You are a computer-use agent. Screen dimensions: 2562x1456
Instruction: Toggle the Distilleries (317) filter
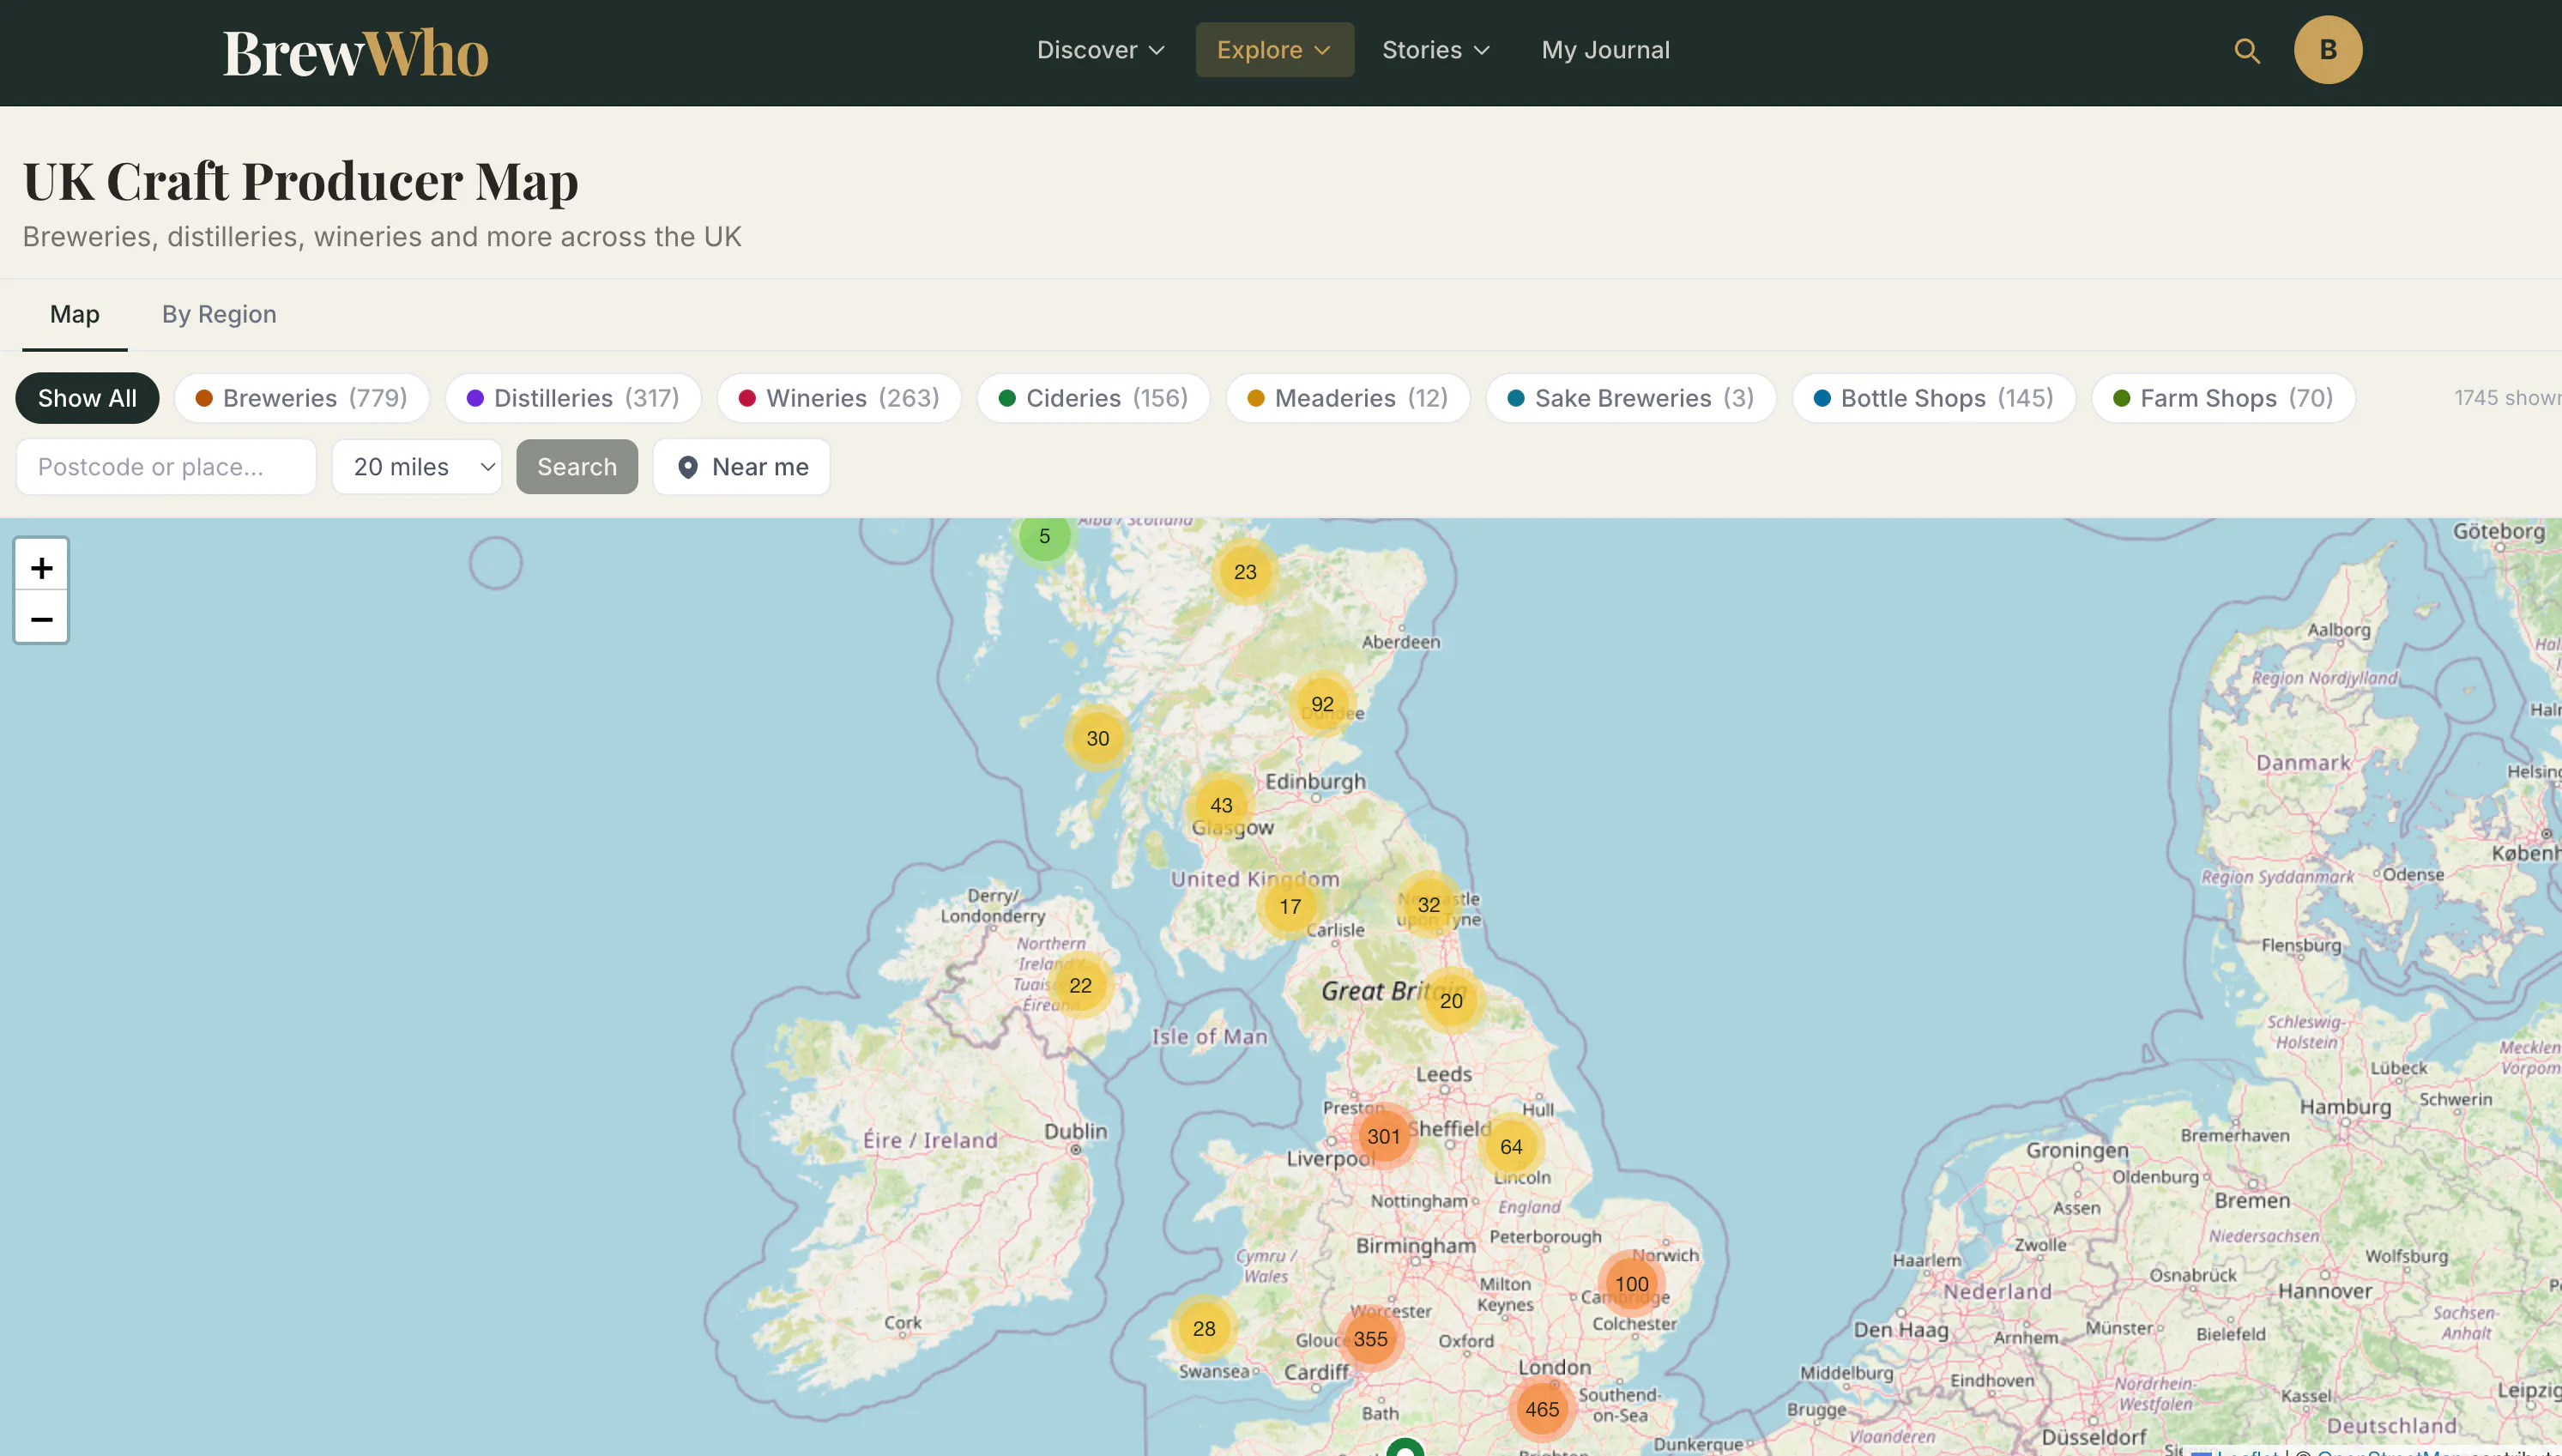click(573, 398)
